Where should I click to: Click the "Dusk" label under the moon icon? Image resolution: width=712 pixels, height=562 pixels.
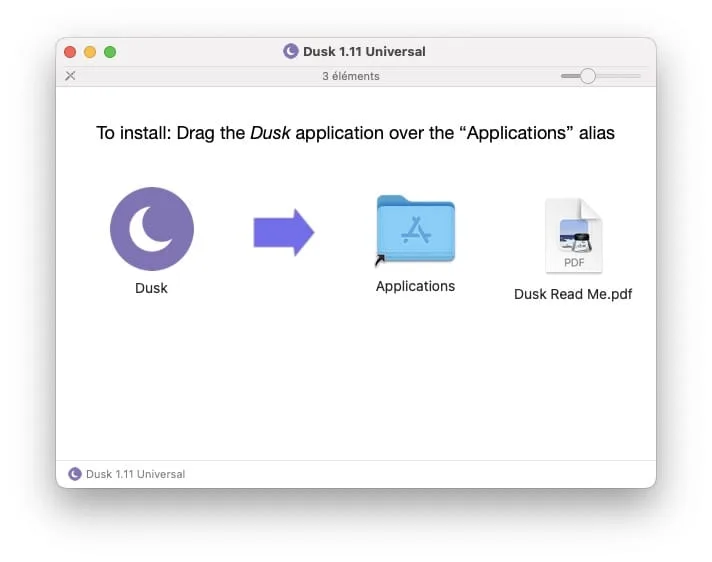coord(151,288)
